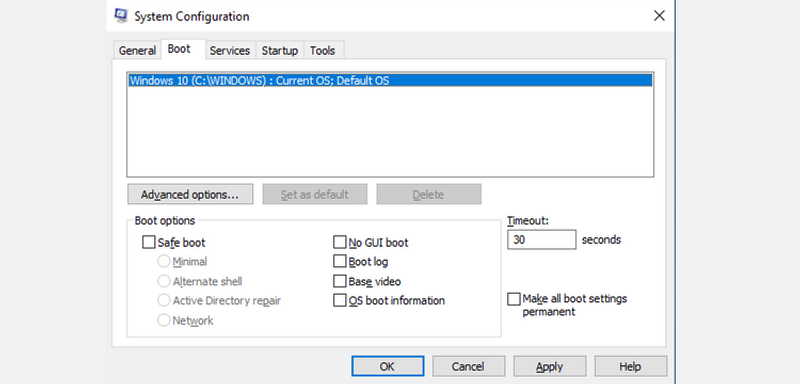Tick the No GUI boot checkbox

[339, 242]
